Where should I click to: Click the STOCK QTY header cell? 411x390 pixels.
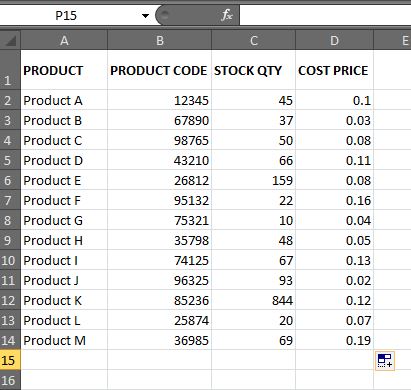click(x=253, y=70)
